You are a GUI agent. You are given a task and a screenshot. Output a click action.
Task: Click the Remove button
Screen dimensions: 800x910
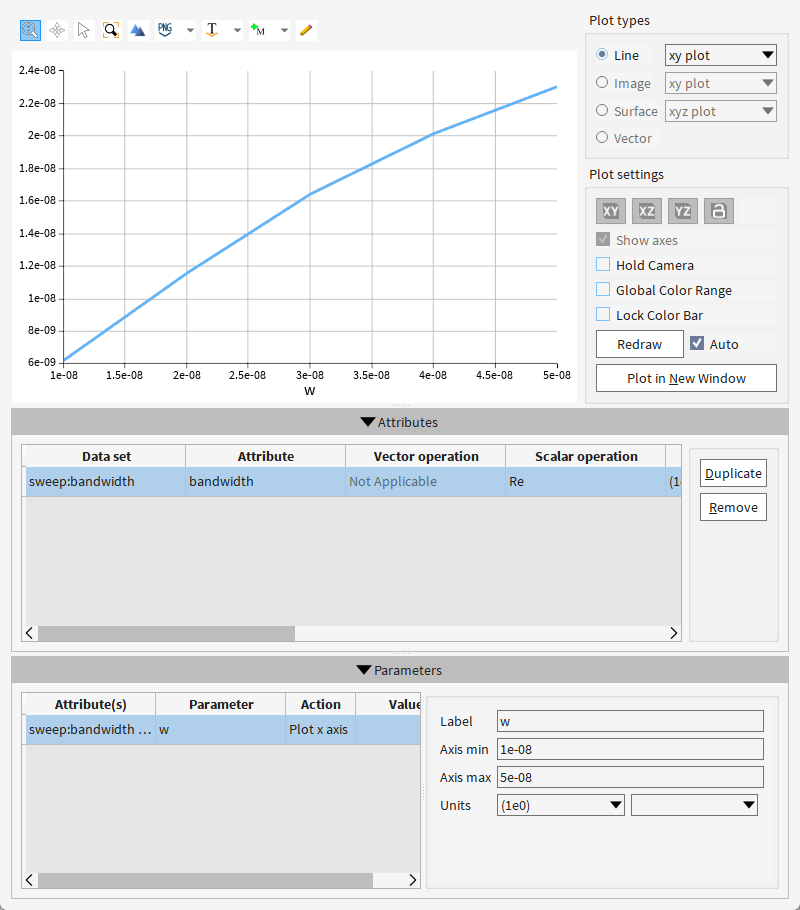[733, 507]
